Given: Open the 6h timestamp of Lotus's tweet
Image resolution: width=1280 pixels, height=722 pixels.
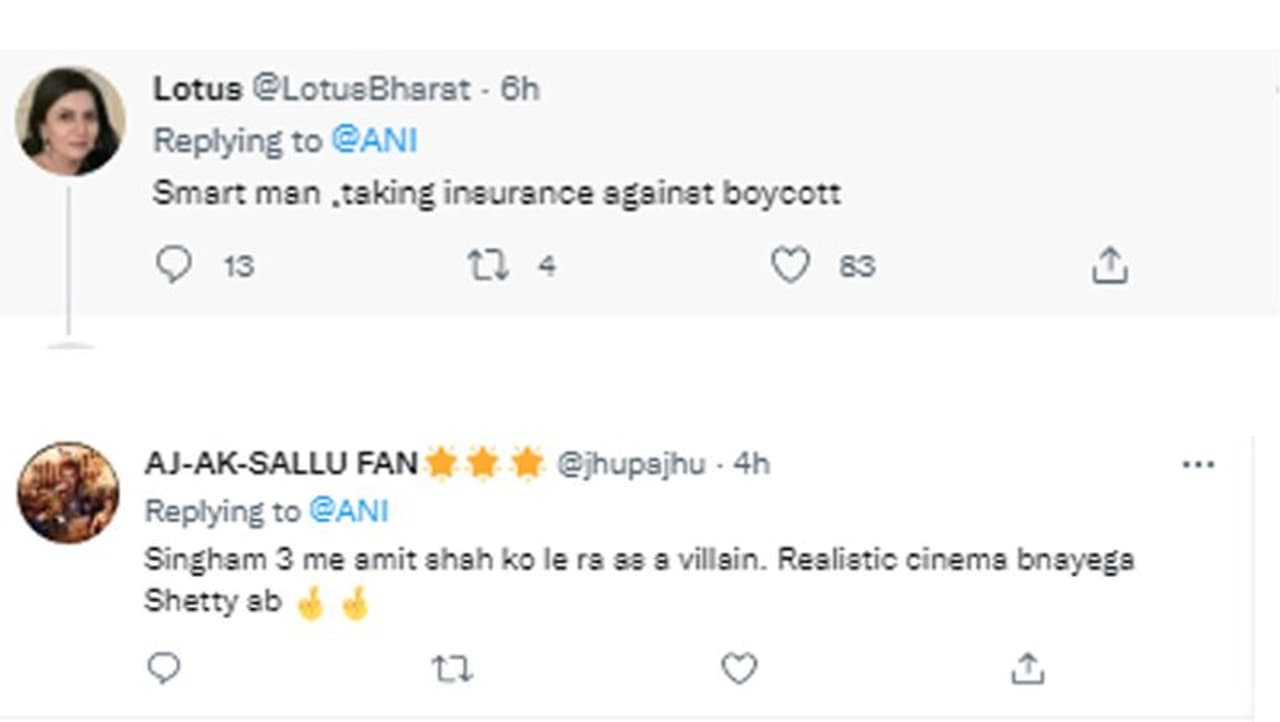Looking at the screenshot, I should pyautogui.click(x=519, y=89).
